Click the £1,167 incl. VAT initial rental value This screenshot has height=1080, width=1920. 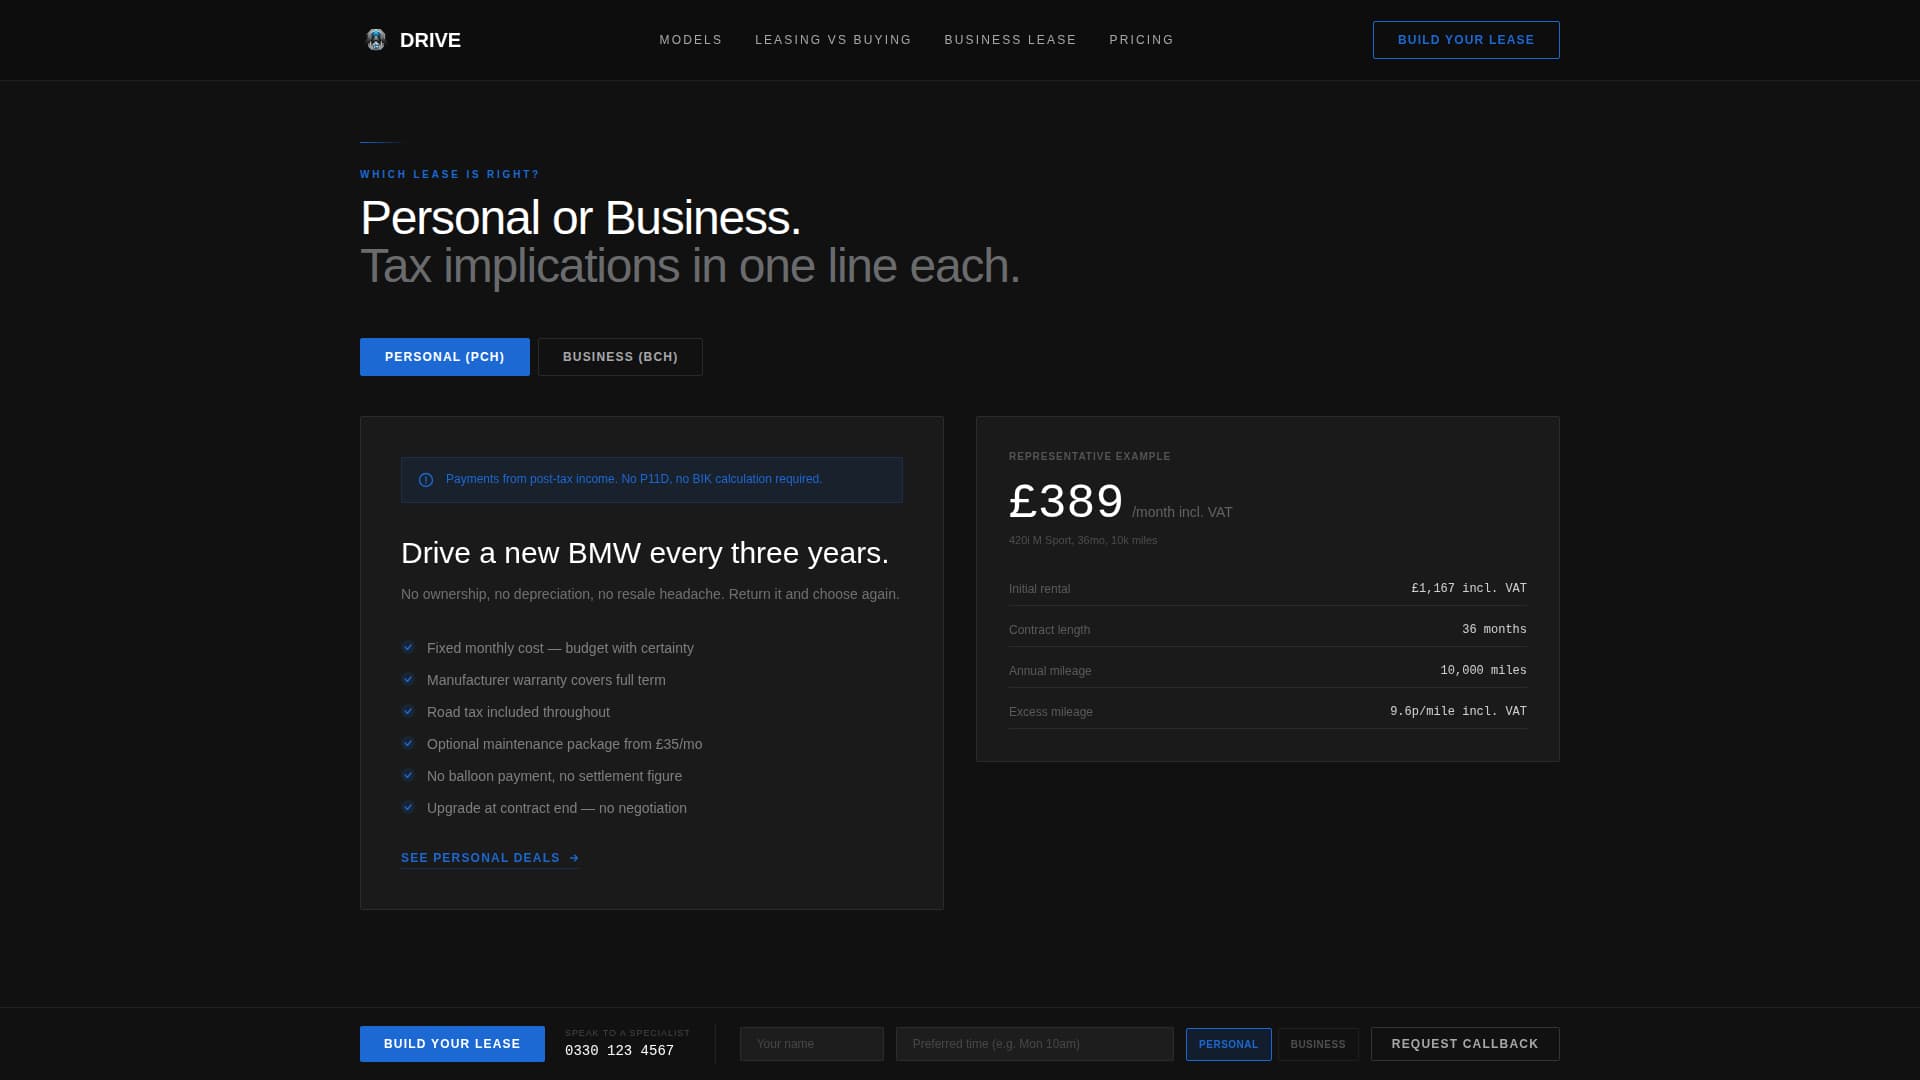pyautogui.click(x=1469, y=588)
